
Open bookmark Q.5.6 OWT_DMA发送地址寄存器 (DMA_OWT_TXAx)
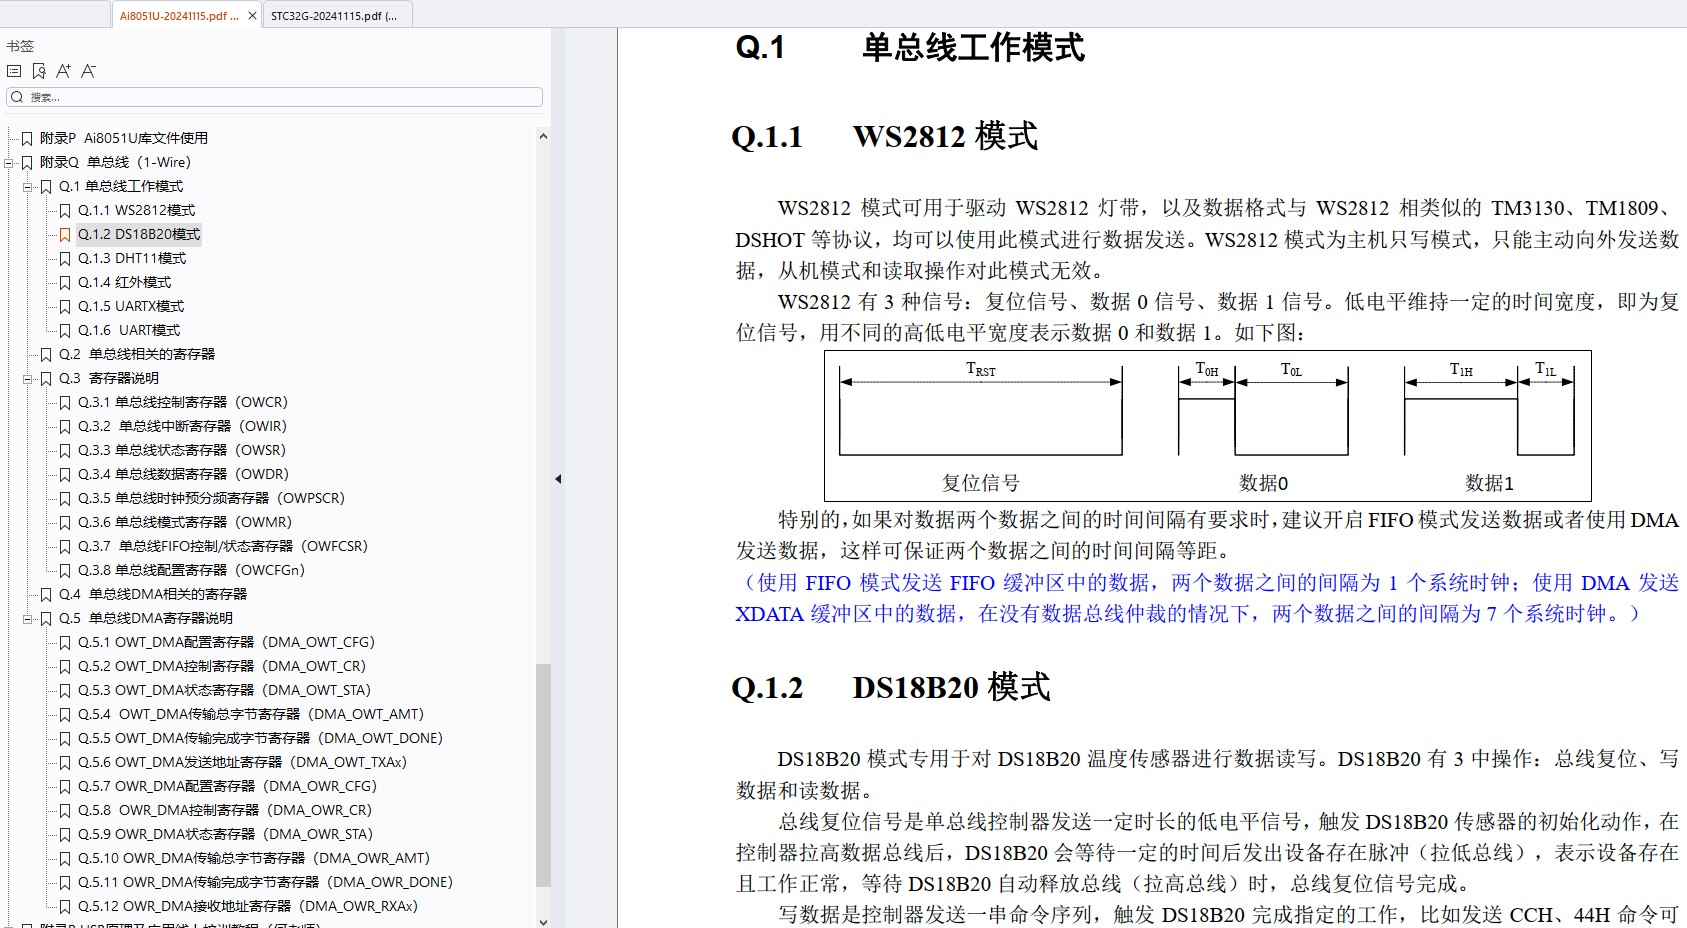tap(242, 762)
